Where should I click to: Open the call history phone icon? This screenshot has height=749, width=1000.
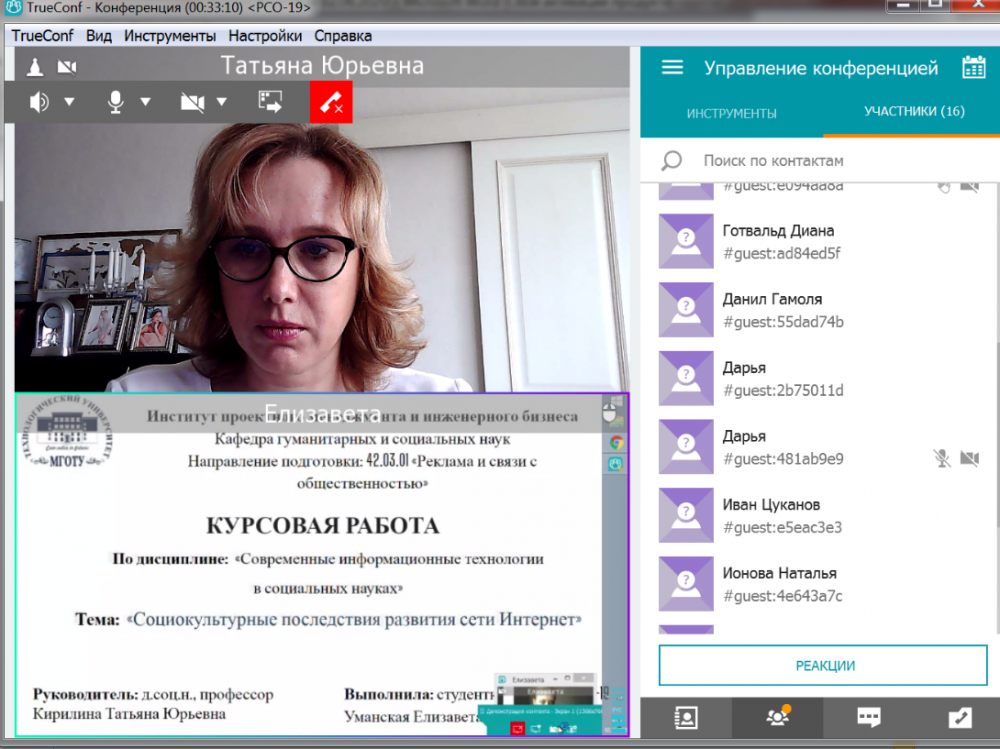tap(959, 718)
